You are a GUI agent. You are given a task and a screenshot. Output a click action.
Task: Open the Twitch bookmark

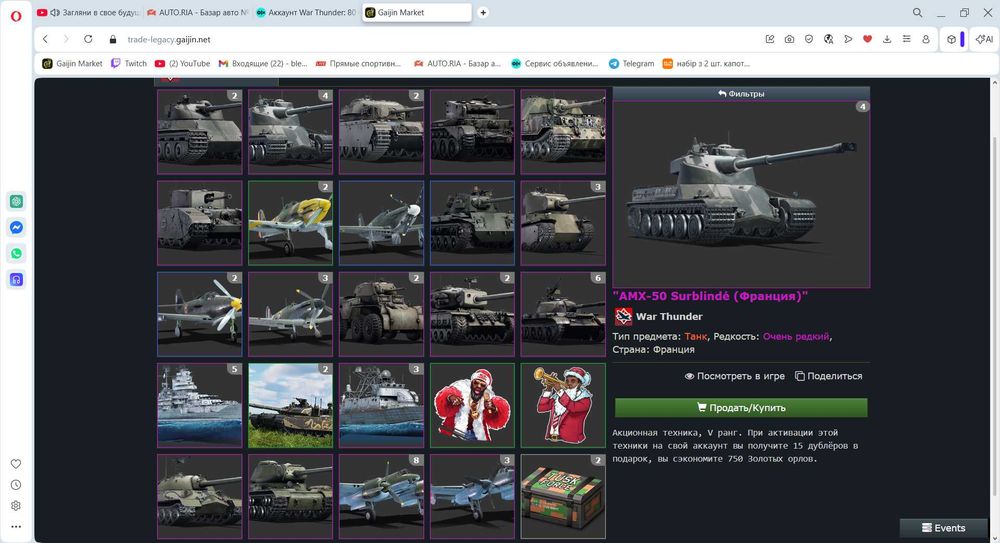[x=129, y=63]
